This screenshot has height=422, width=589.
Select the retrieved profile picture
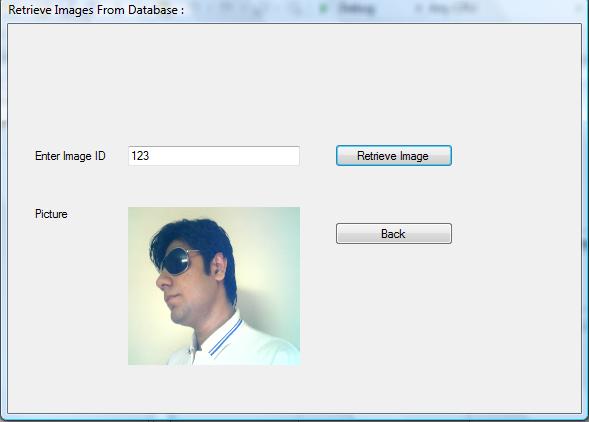[x=214, y=286]
